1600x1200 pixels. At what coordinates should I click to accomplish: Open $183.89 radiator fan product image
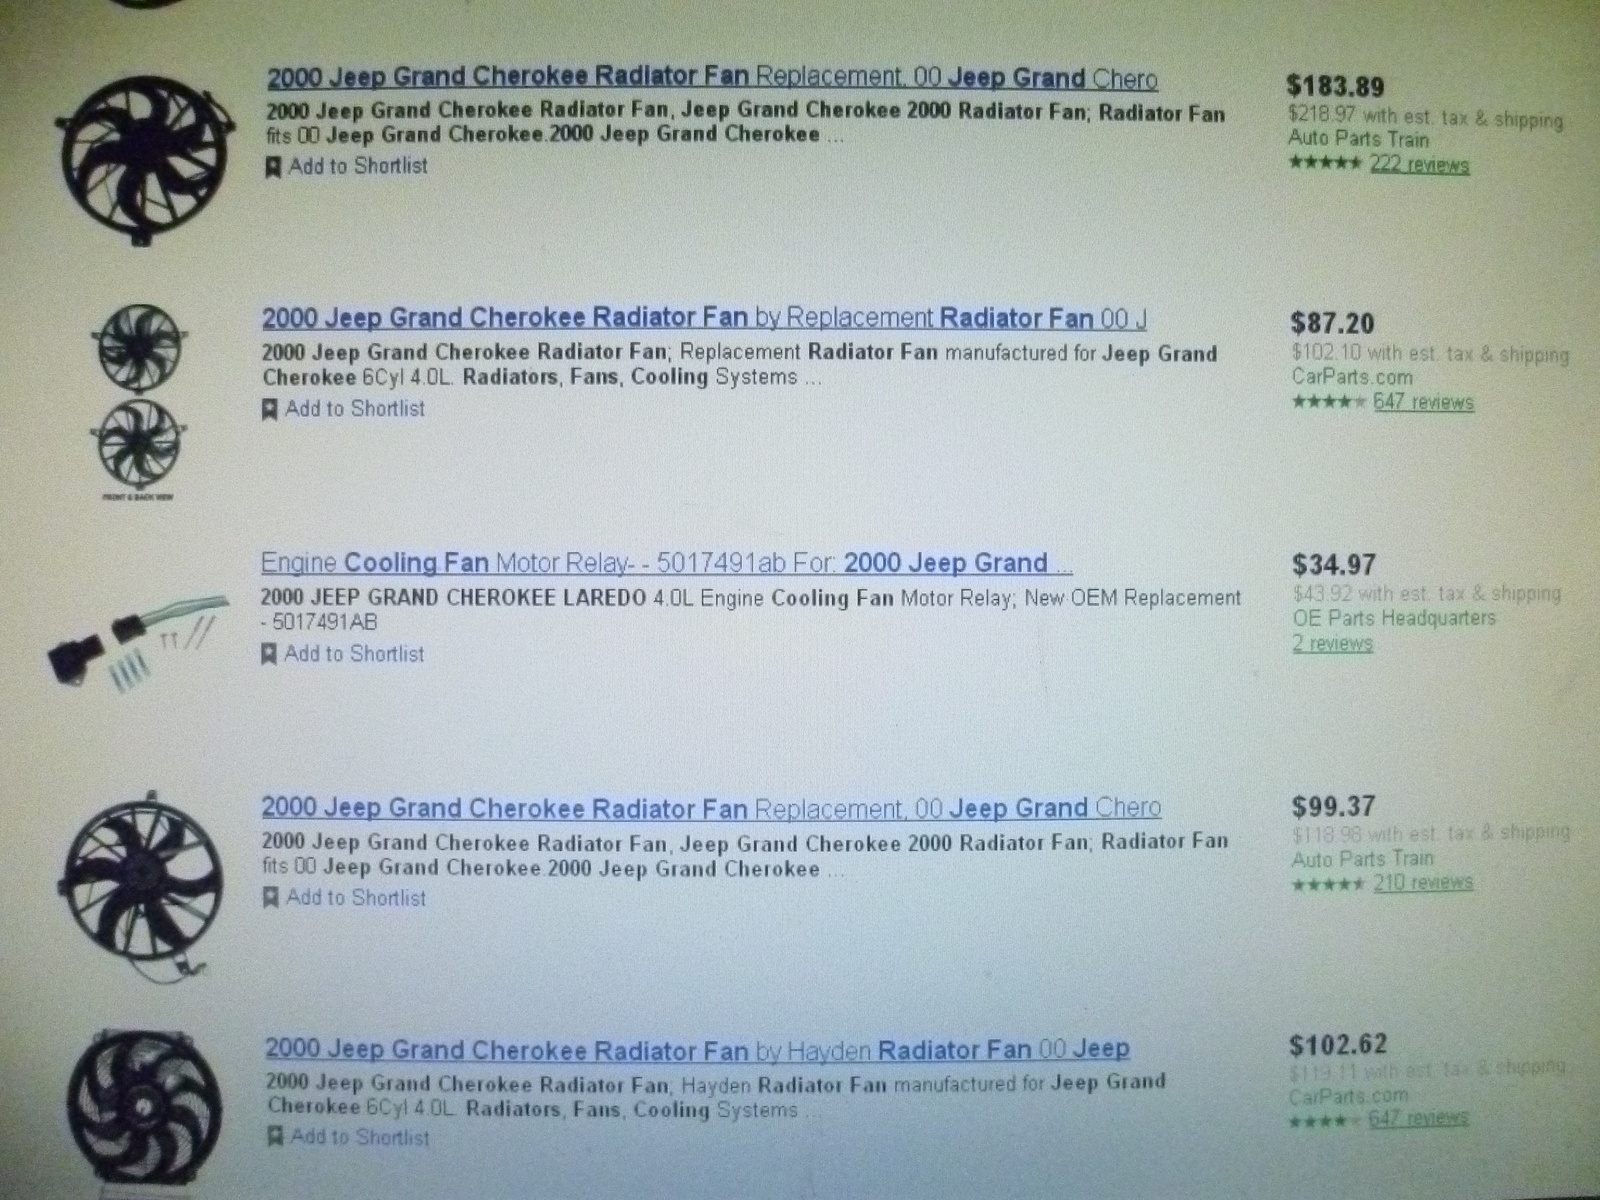pyautogui.click(x=138, y=152)
